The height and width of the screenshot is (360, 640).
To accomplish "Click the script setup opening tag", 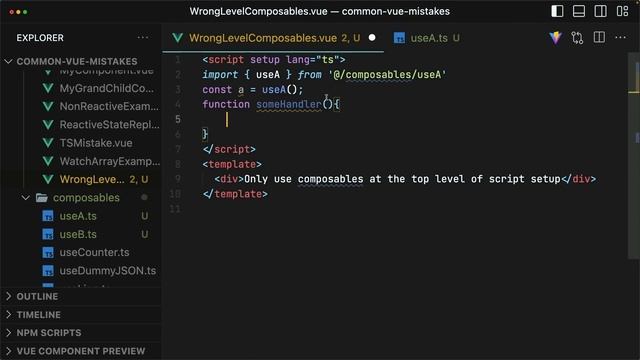I will tap(274, 60).
